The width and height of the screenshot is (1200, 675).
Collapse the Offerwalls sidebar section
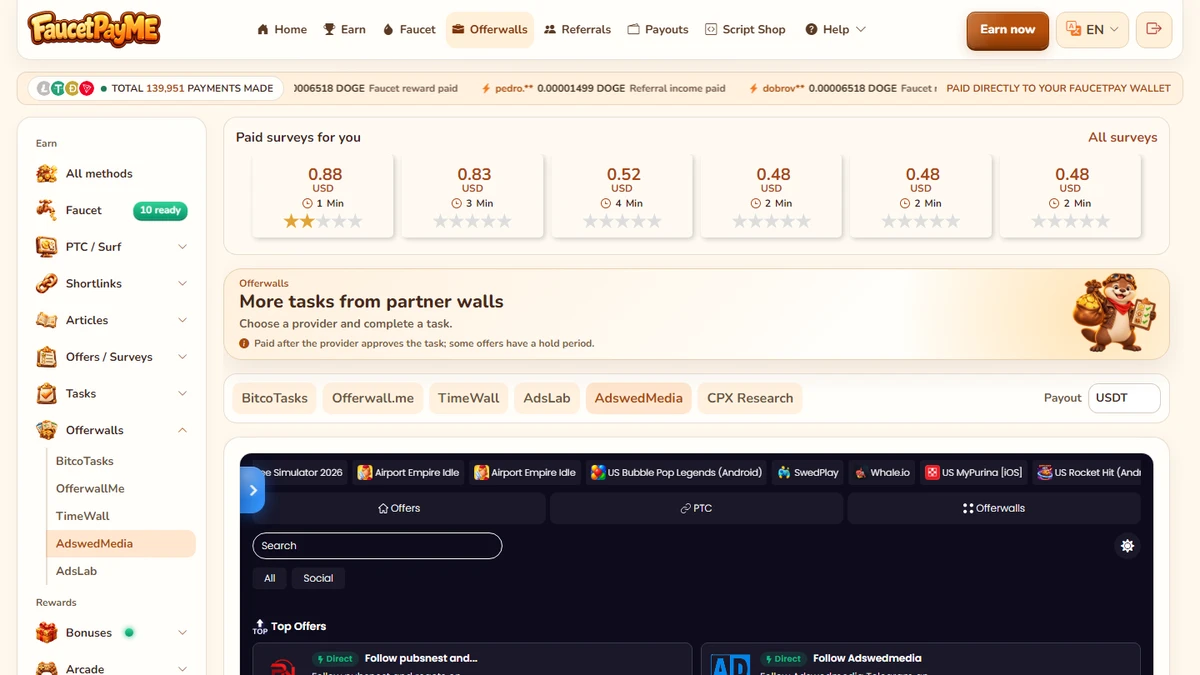click(182, 430)
